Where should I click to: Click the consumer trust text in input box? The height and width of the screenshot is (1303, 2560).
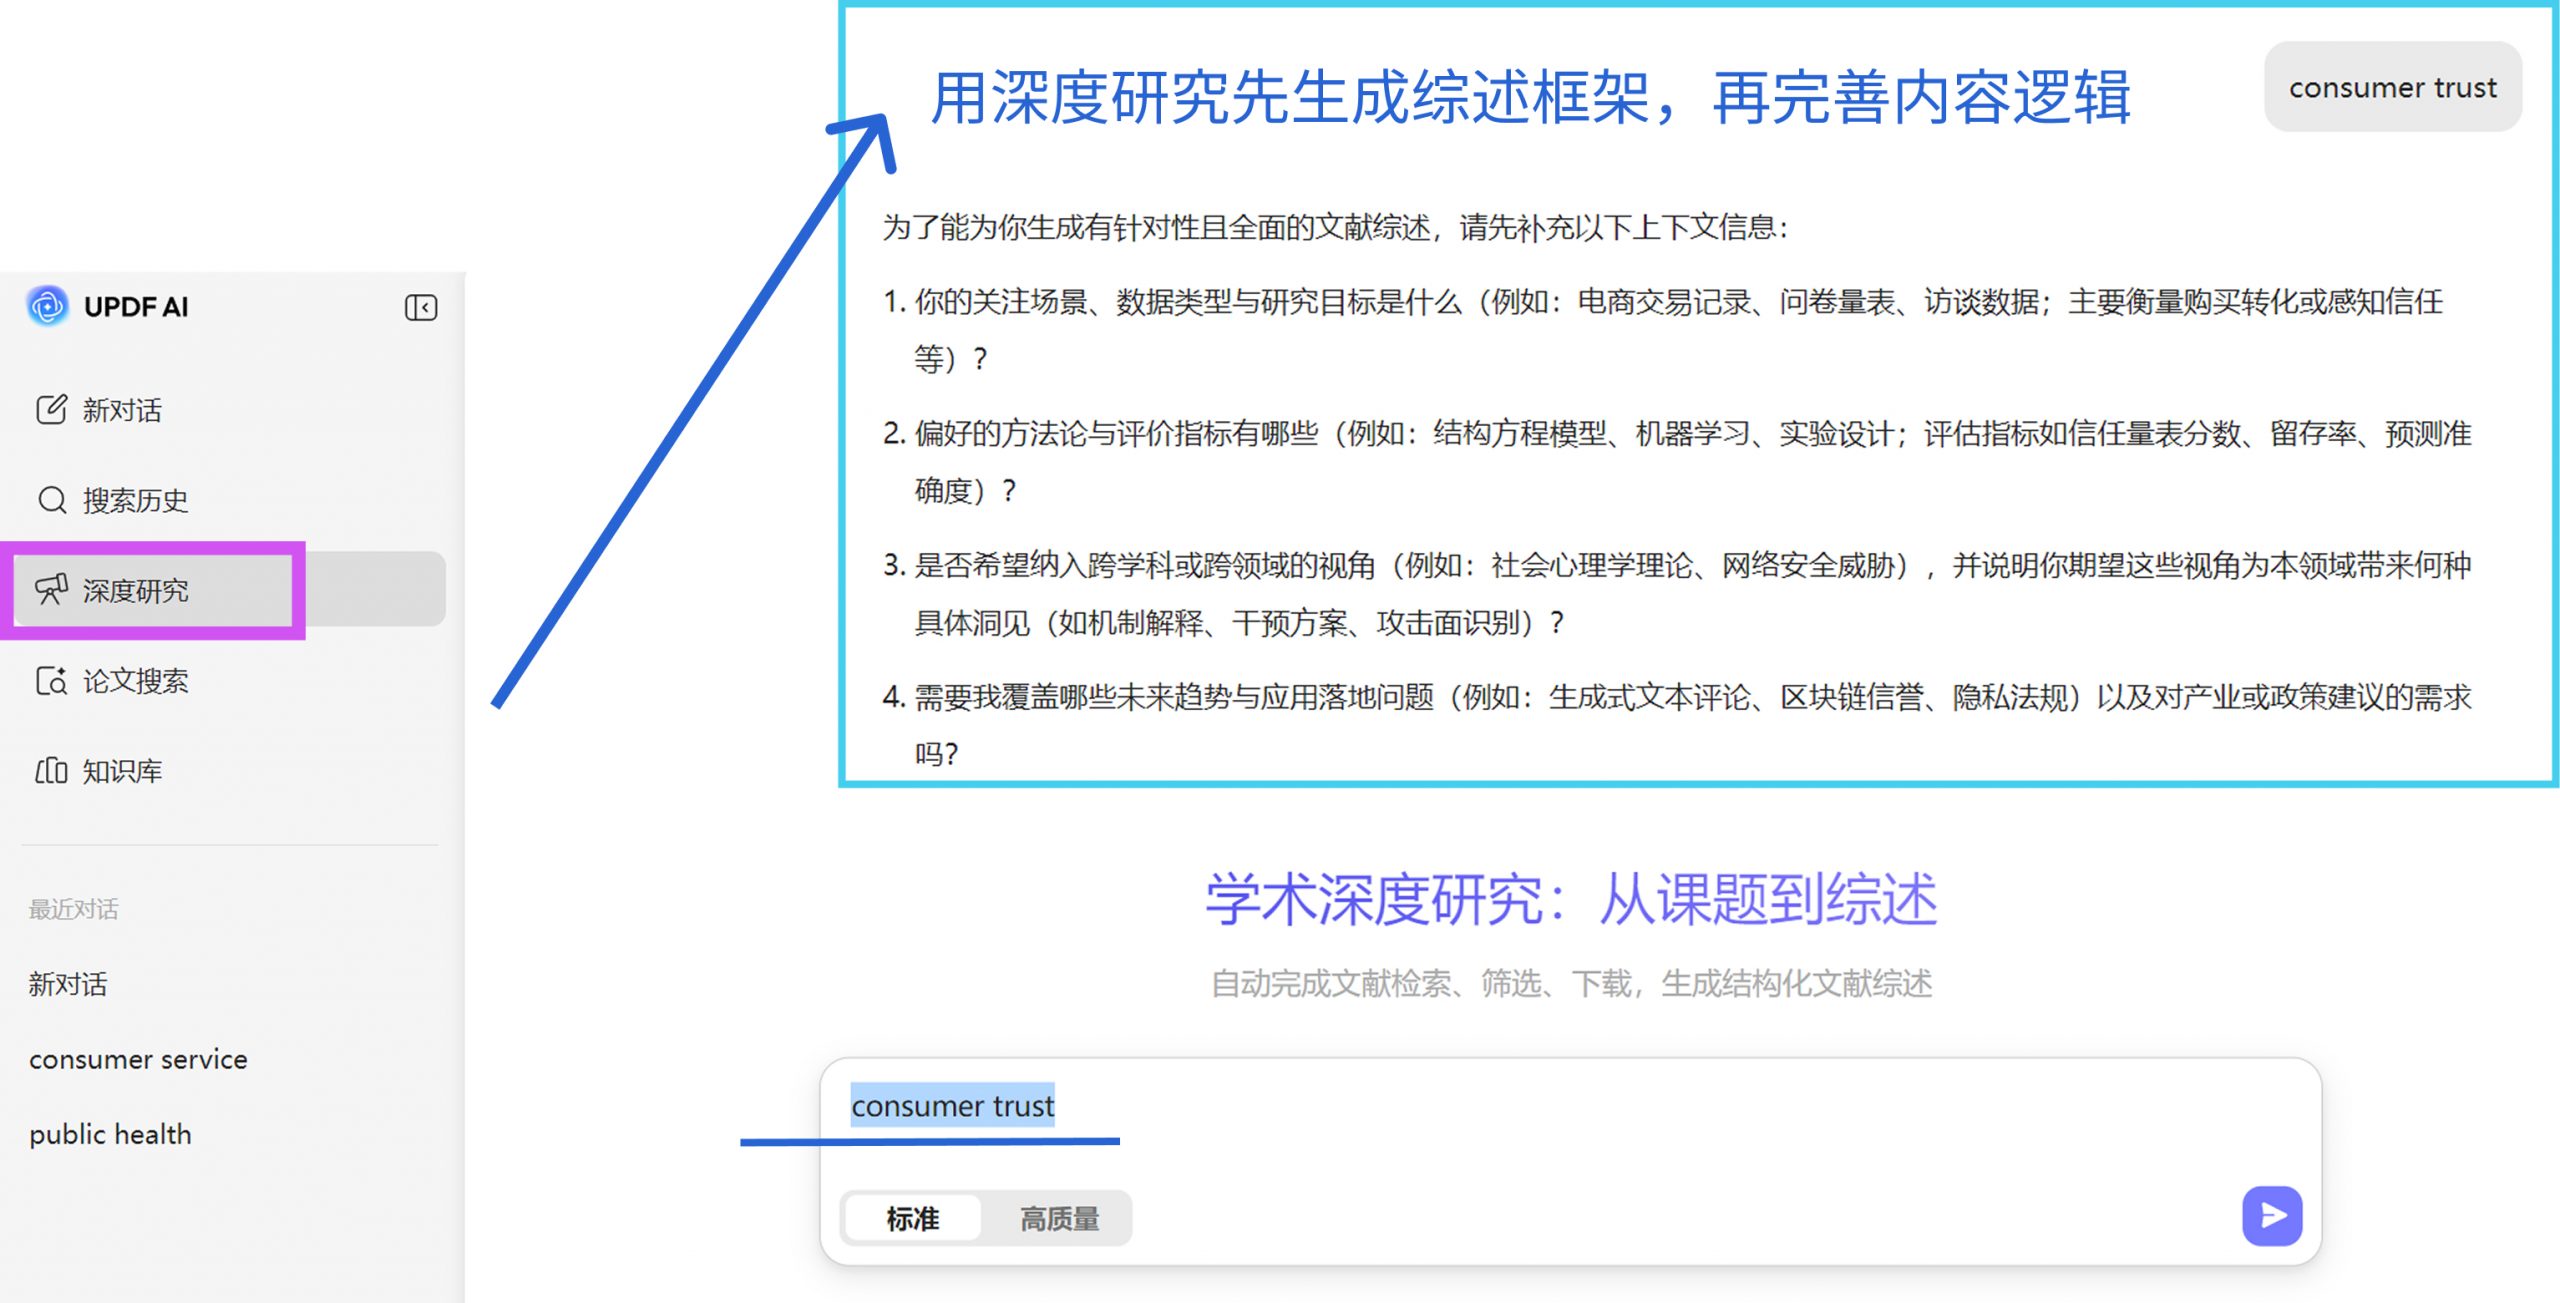click(x=952, y=1105)
